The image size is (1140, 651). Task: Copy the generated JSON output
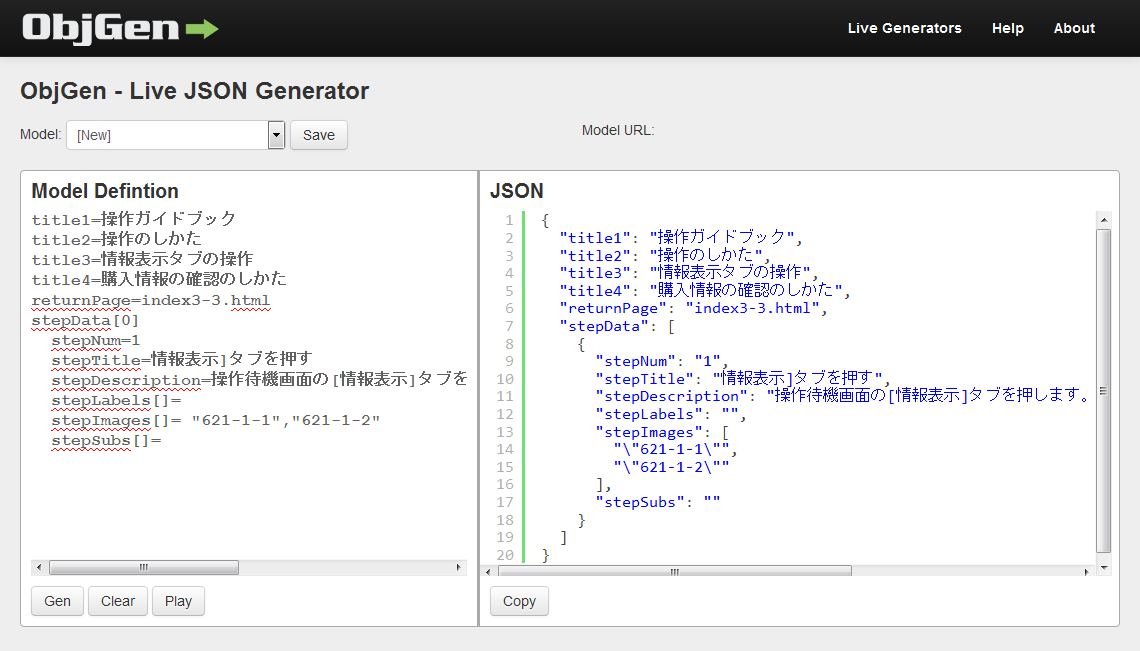pos(518,601)
